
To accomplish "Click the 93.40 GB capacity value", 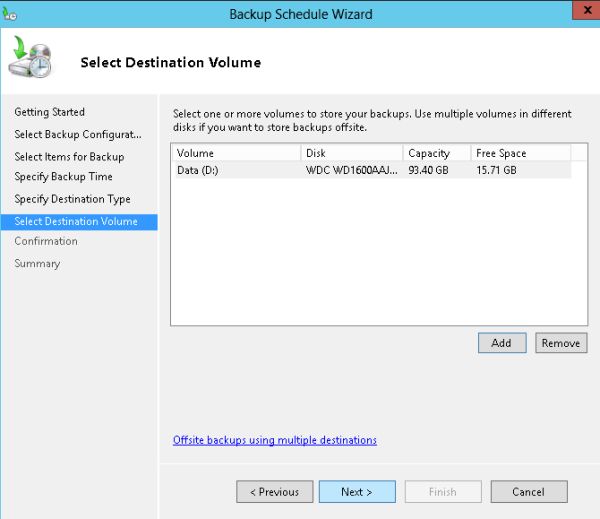I will [x=428, y=170].
